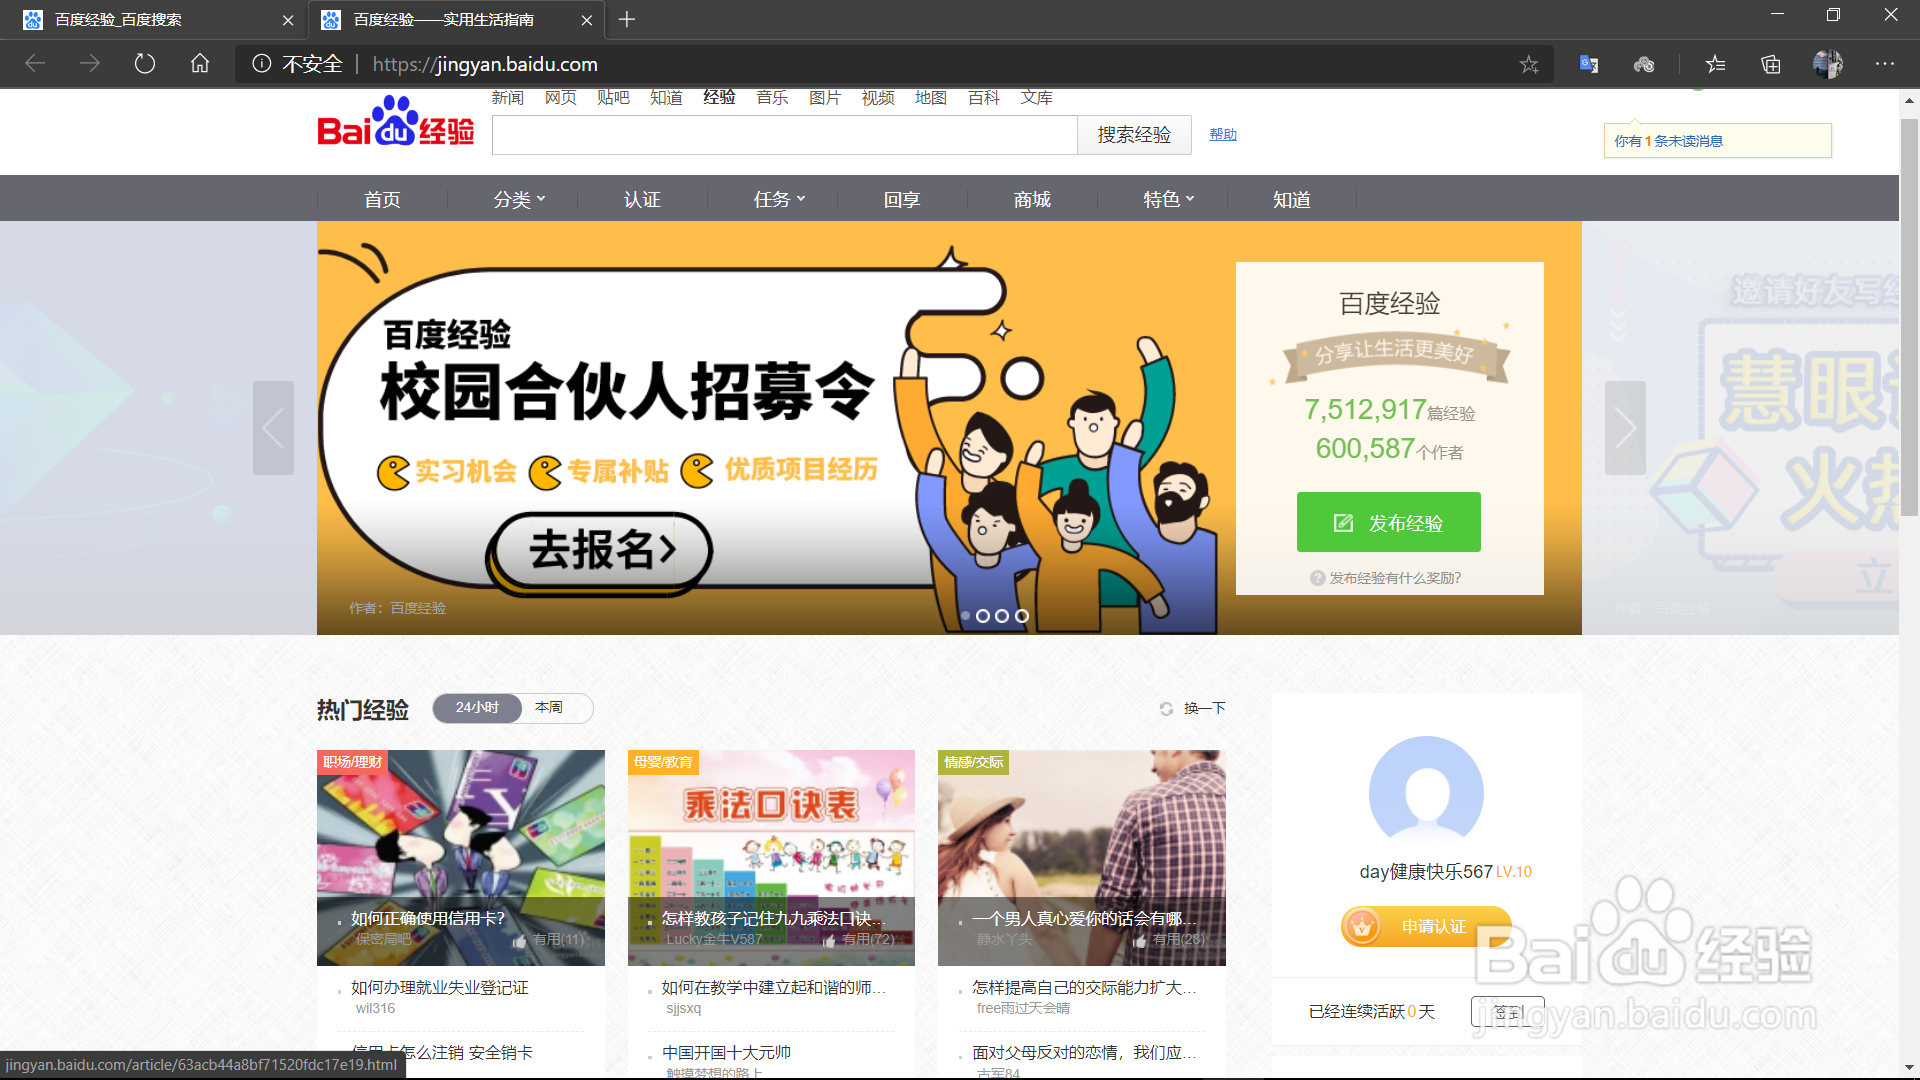Expand the 任务 dropdown menu
Viewport: 1920px width, 1080px height.
click(x=779, y=199)
